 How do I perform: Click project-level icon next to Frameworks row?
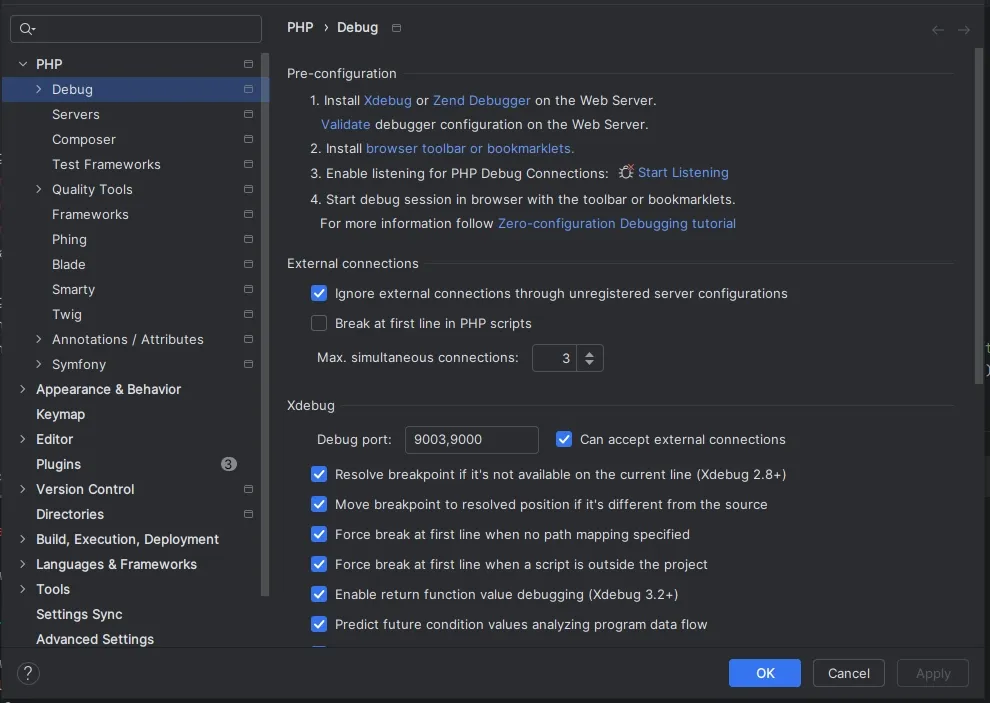click(248, 214)
